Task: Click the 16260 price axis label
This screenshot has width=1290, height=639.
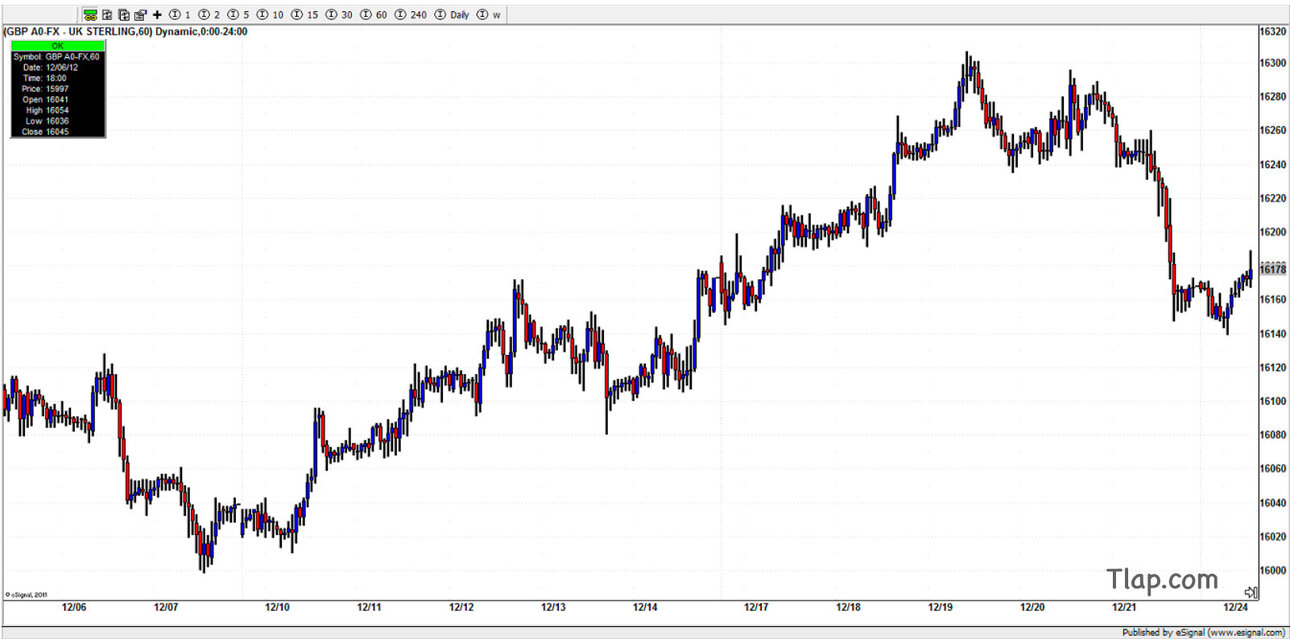Action: pyautogui.click(x=1272, y=131)
